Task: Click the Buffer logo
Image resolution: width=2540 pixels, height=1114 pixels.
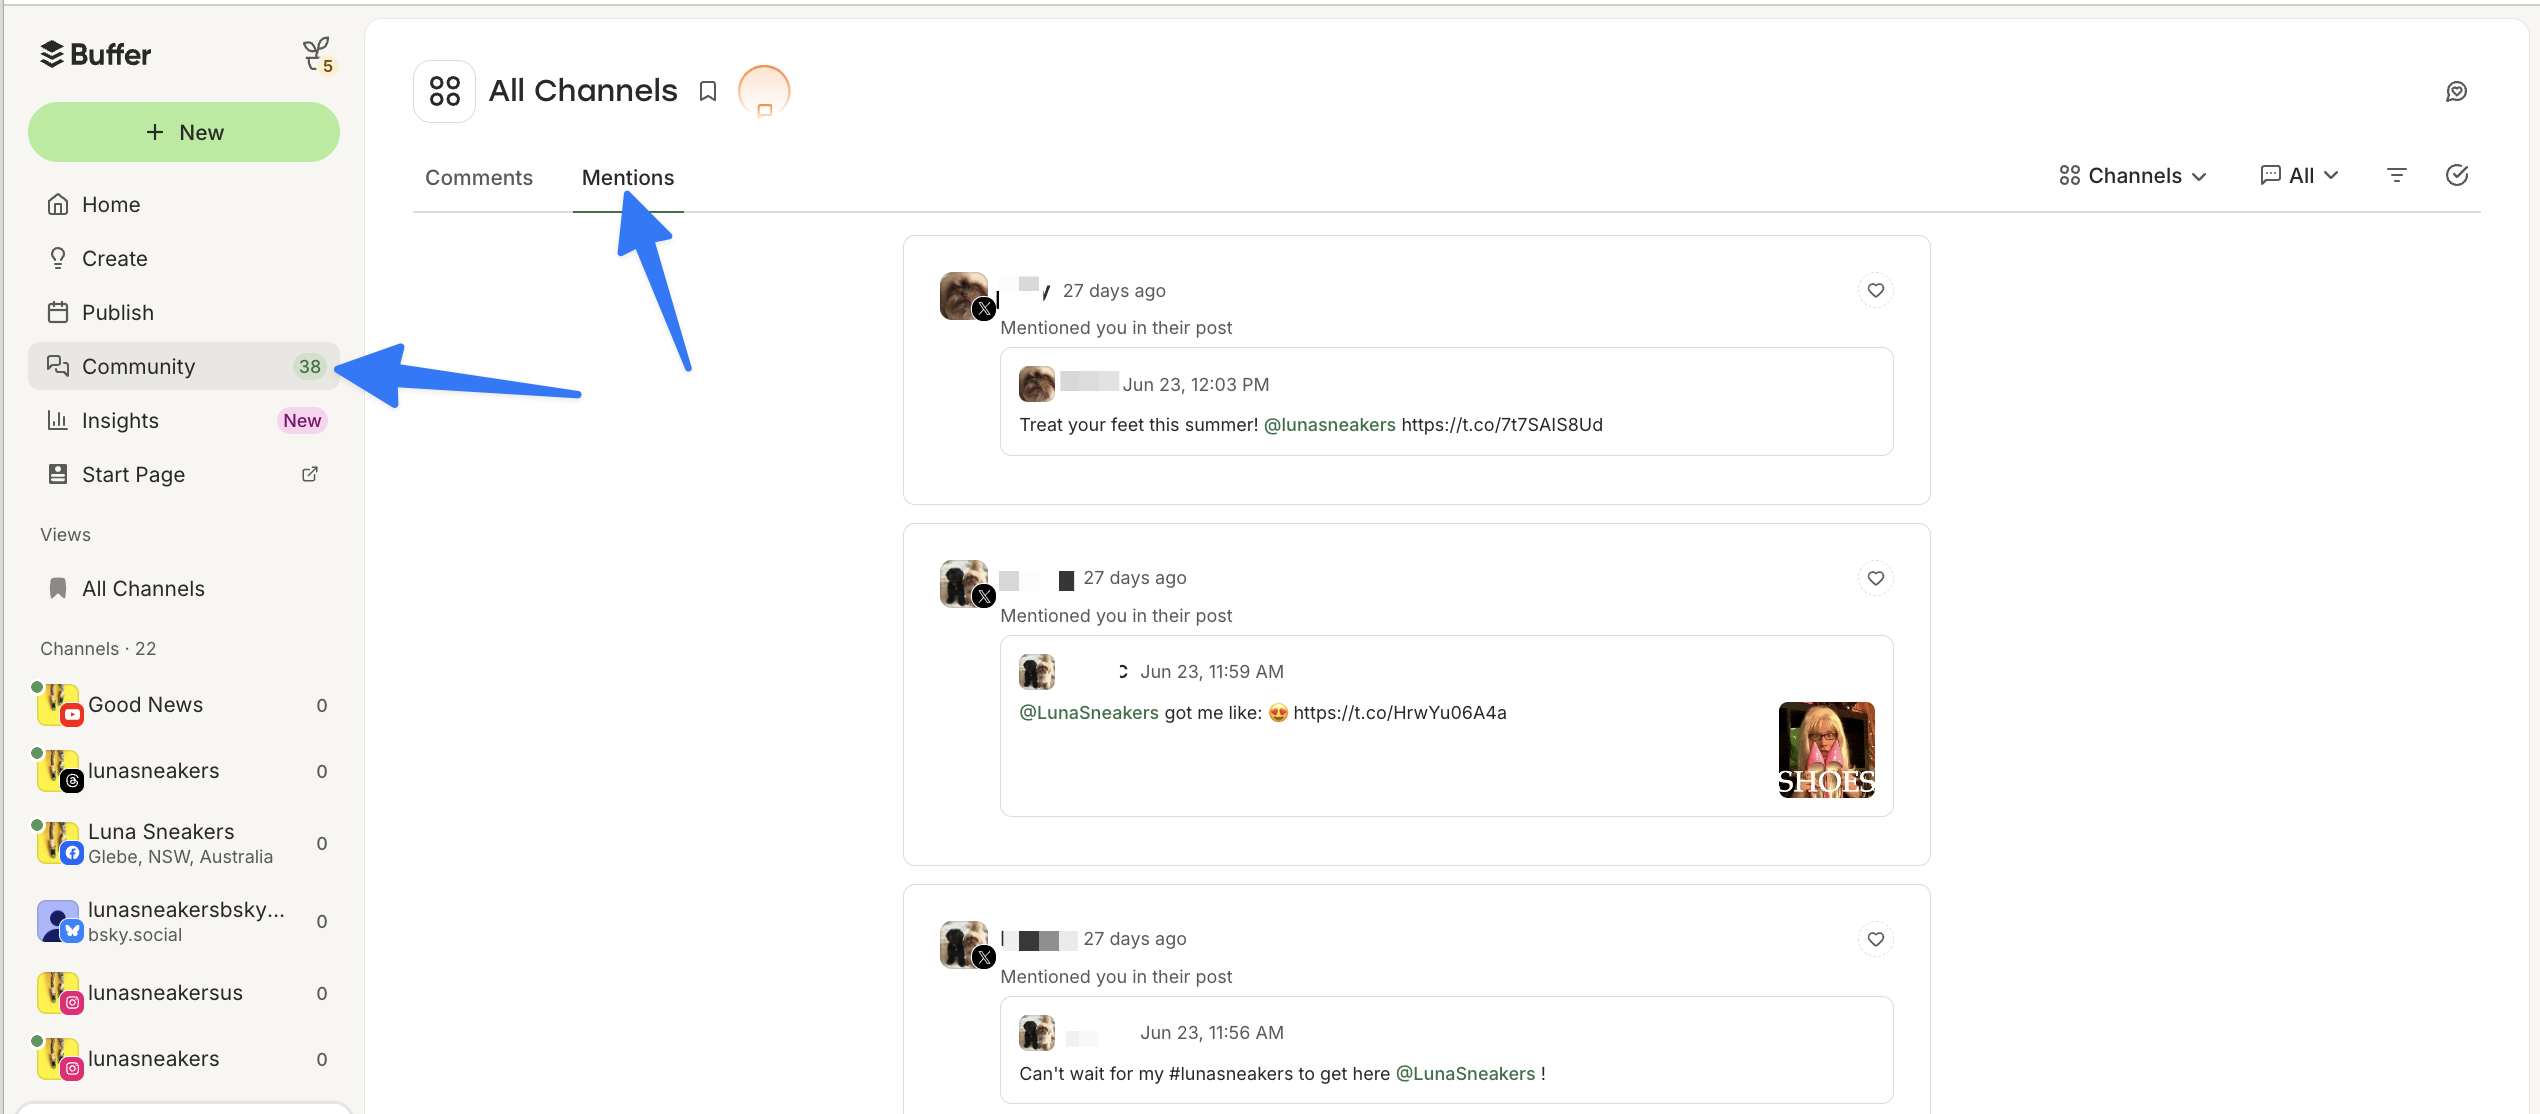Action: 95,54
